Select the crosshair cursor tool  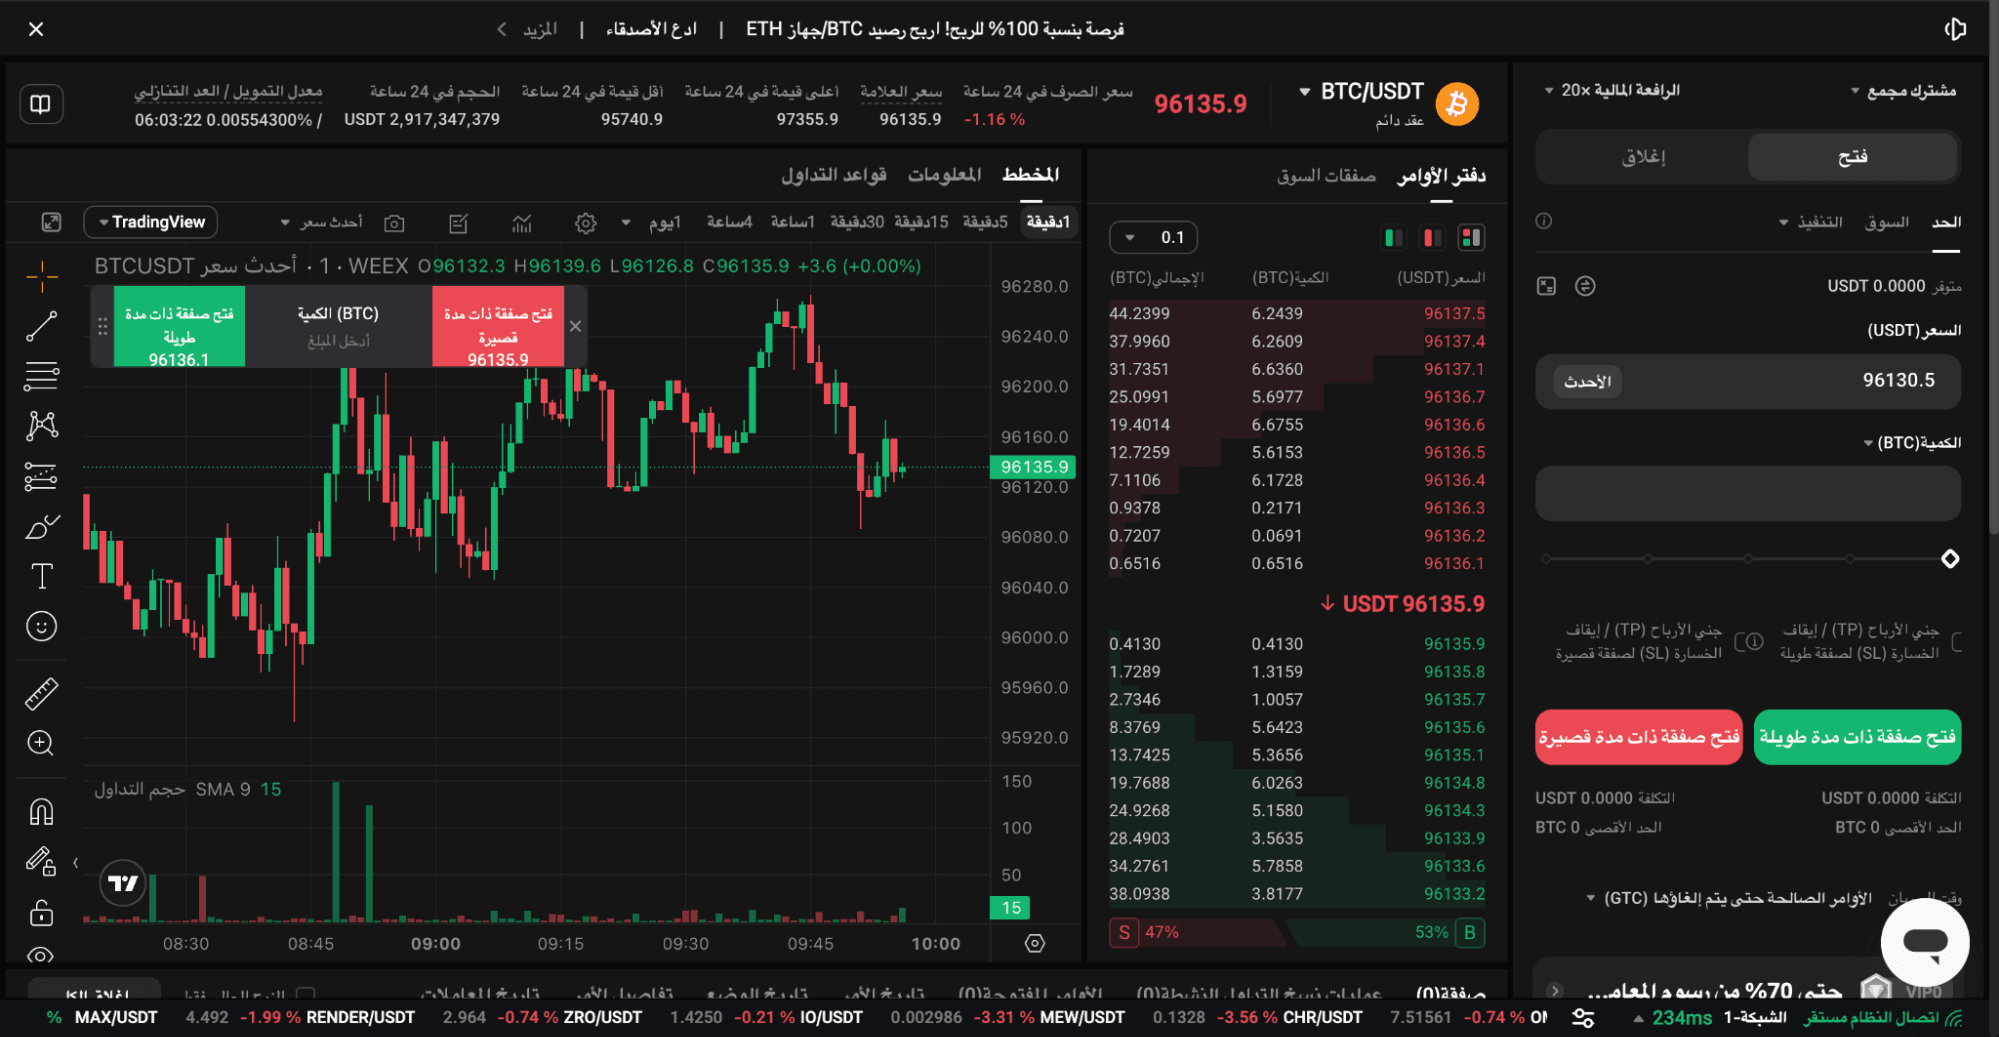40,277
